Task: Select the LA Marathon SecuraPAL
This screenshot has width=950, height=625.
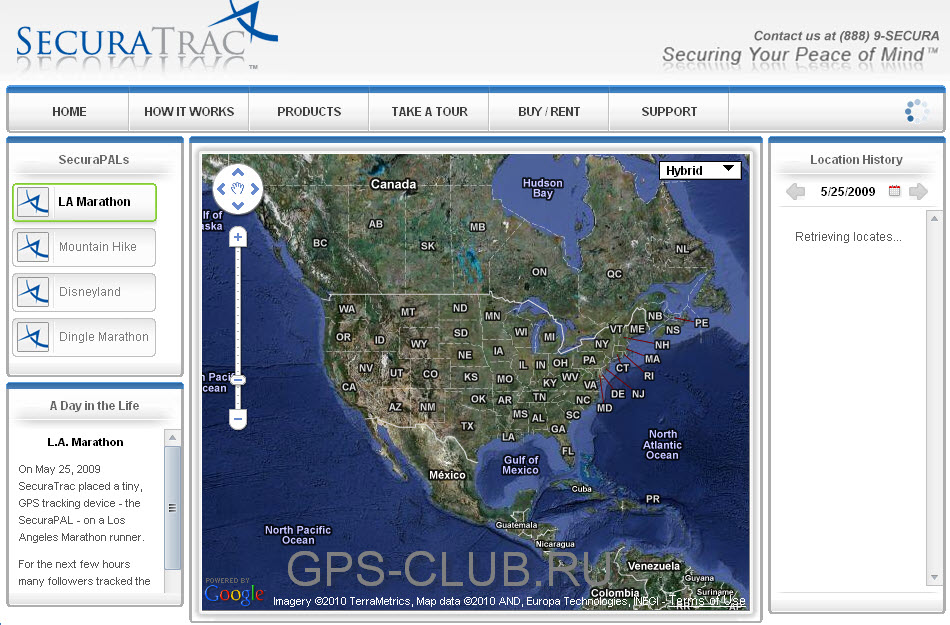Action: 84,202
